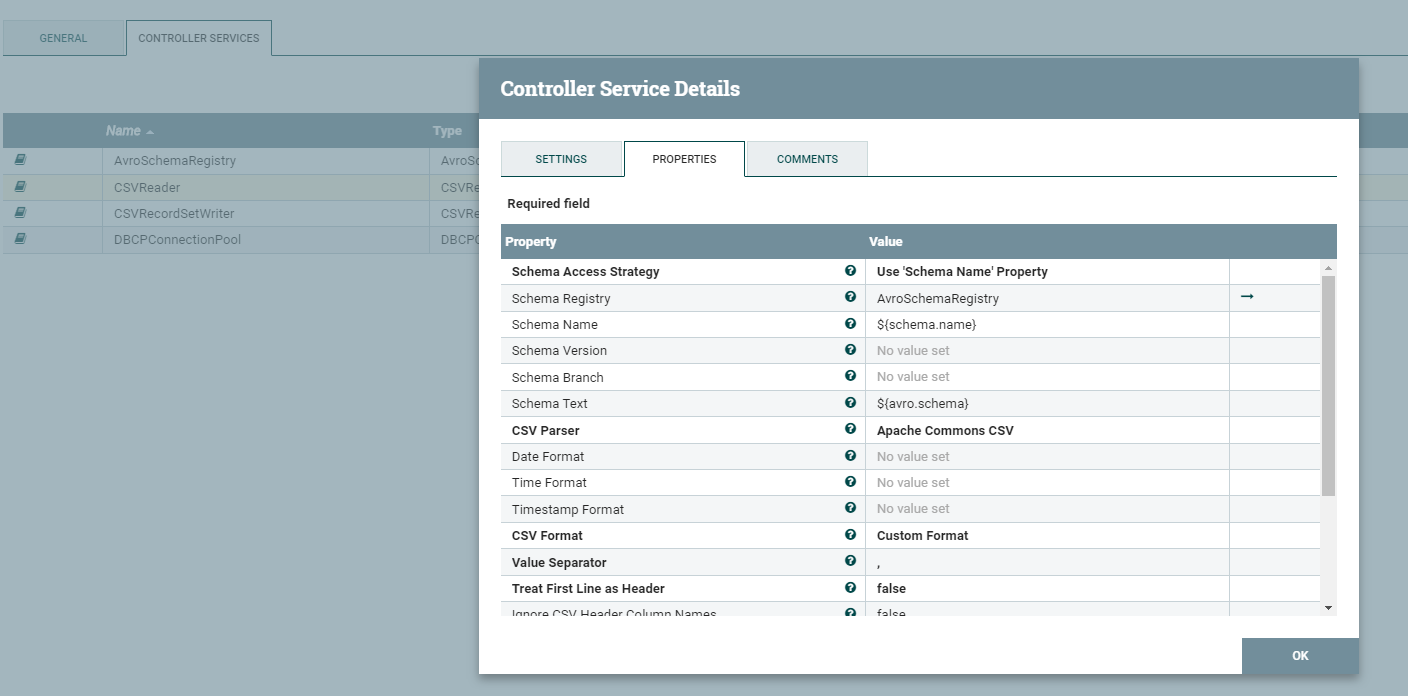The width and height of the screenshot is (1408, 696).
Task: Click help icon for Treat First Line as Header
Action: (850, 588)
